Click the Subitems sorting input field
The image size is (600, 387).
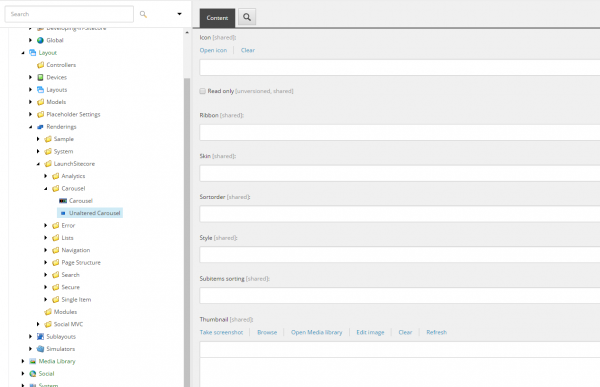click(x=399, y=296)
